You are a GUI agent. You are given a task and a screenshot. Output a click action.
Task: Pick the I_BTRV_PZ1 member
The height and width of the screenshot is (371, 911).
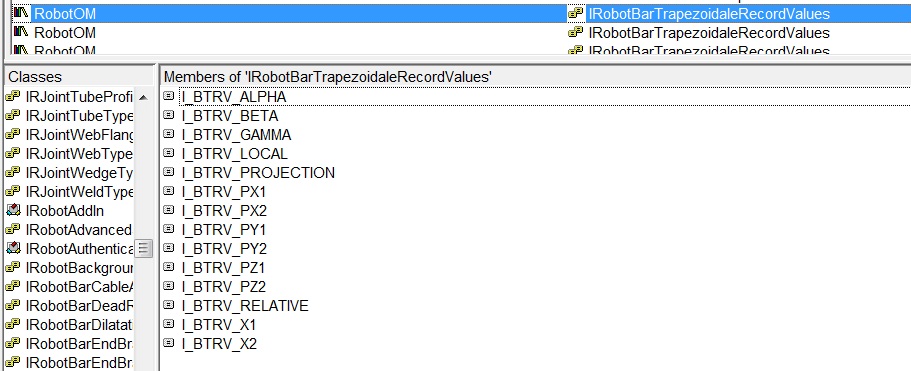click(x=224, y=268)
